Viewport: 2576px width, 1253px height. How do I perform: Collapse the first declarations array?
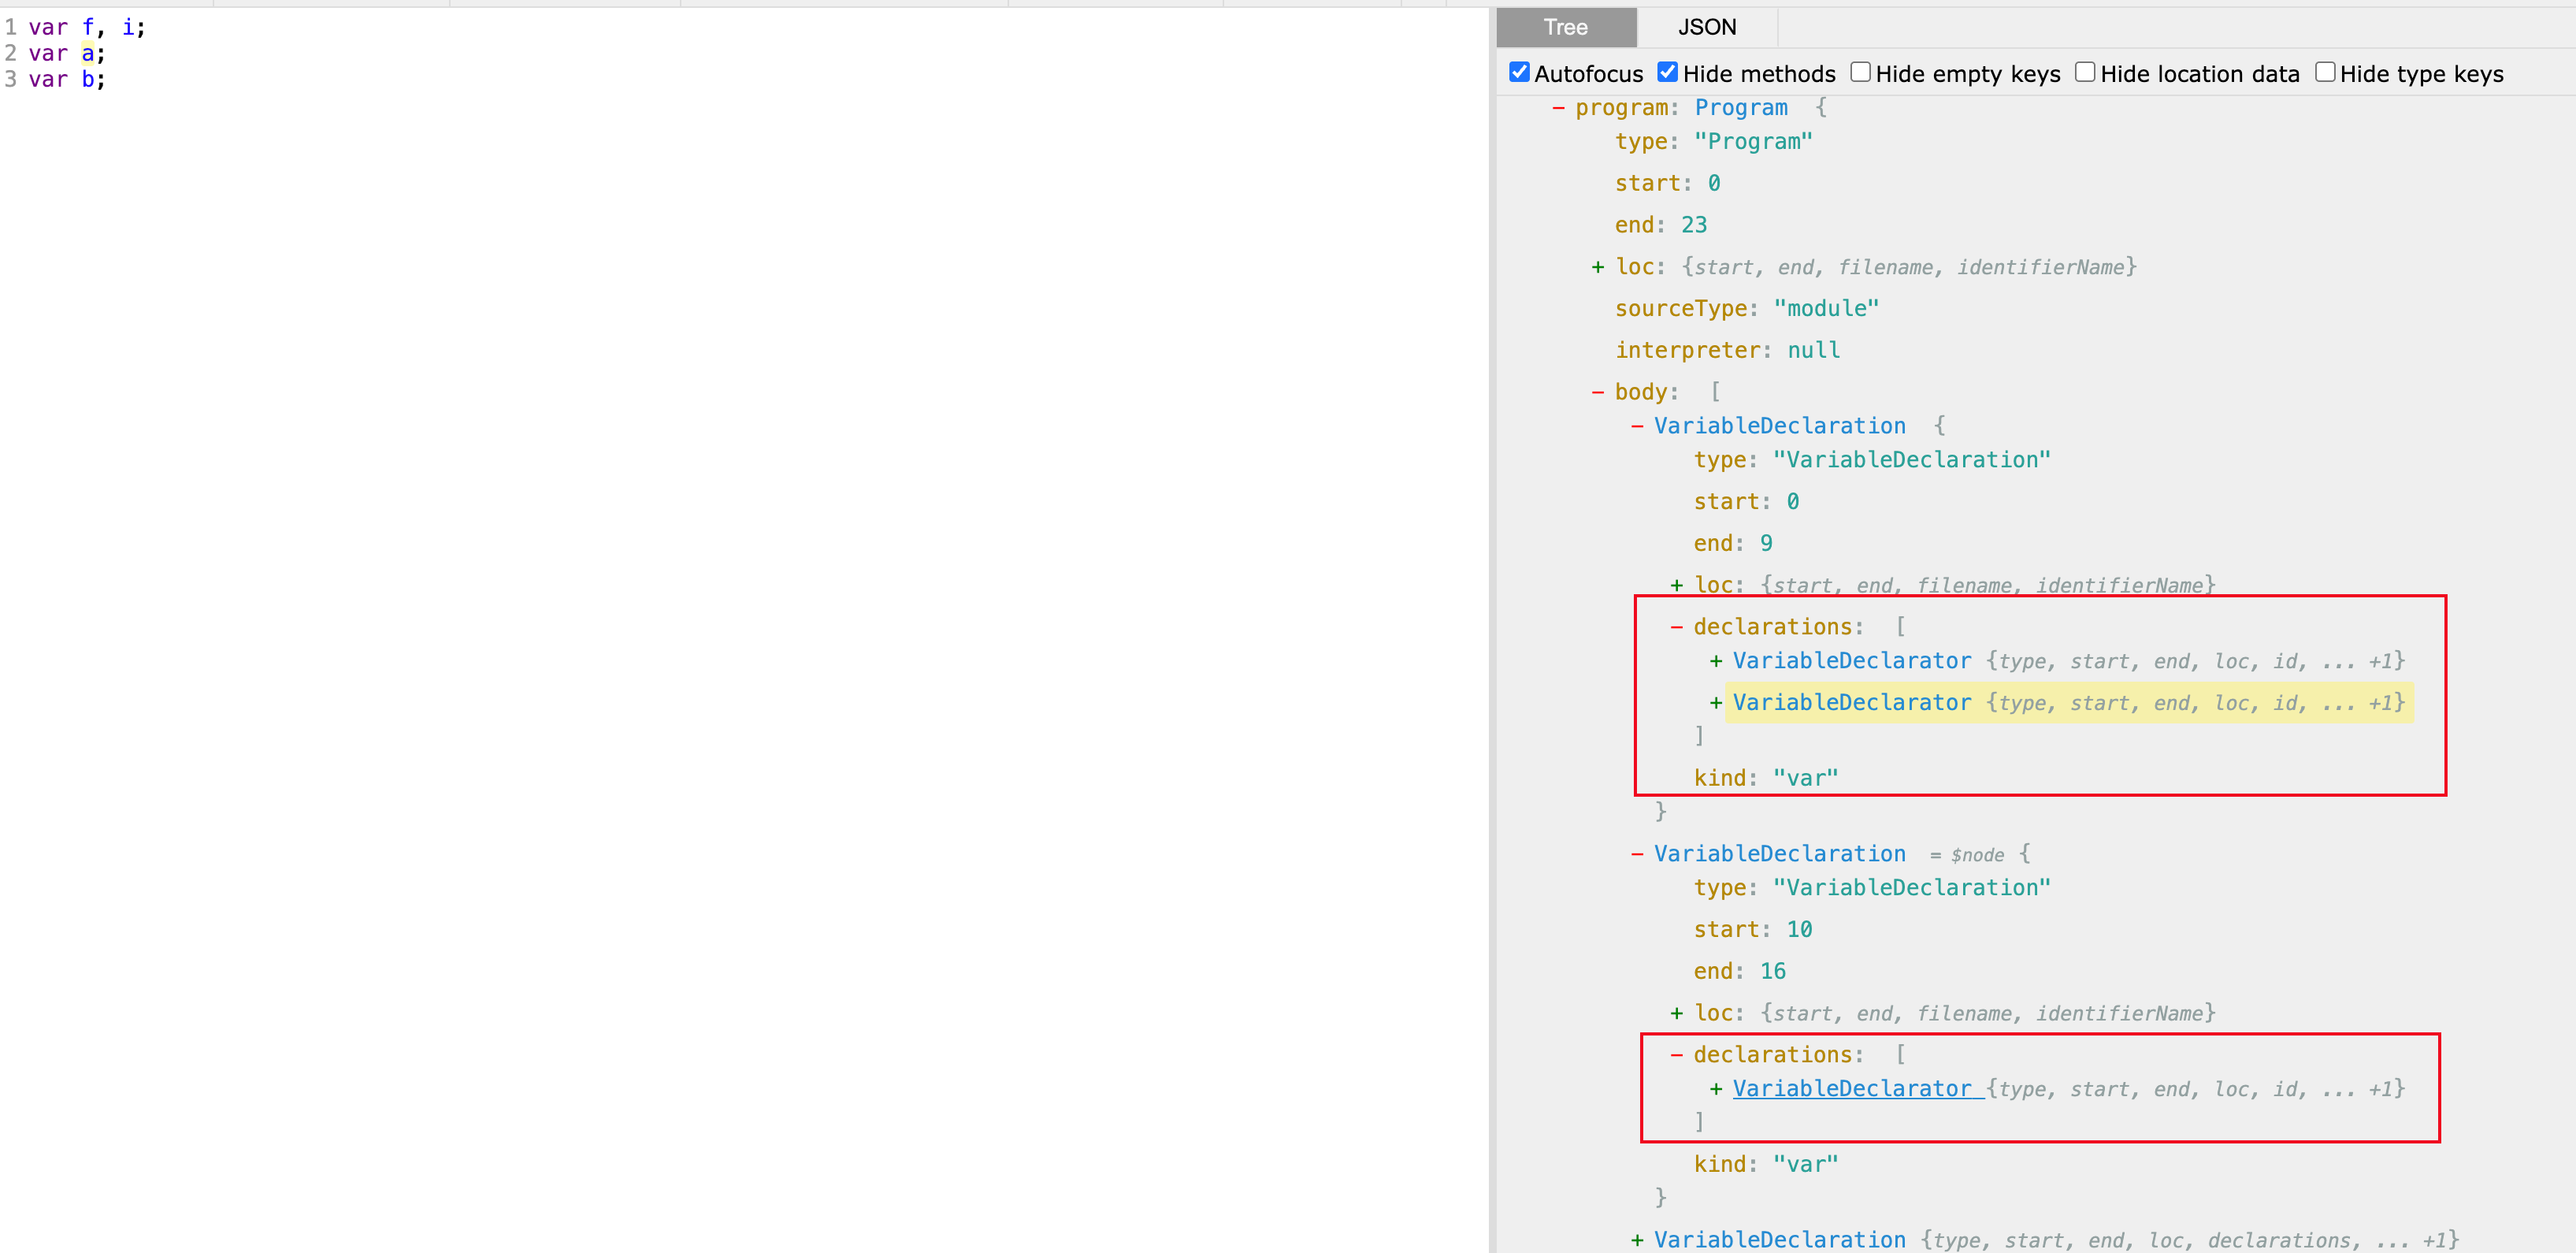1676,627
